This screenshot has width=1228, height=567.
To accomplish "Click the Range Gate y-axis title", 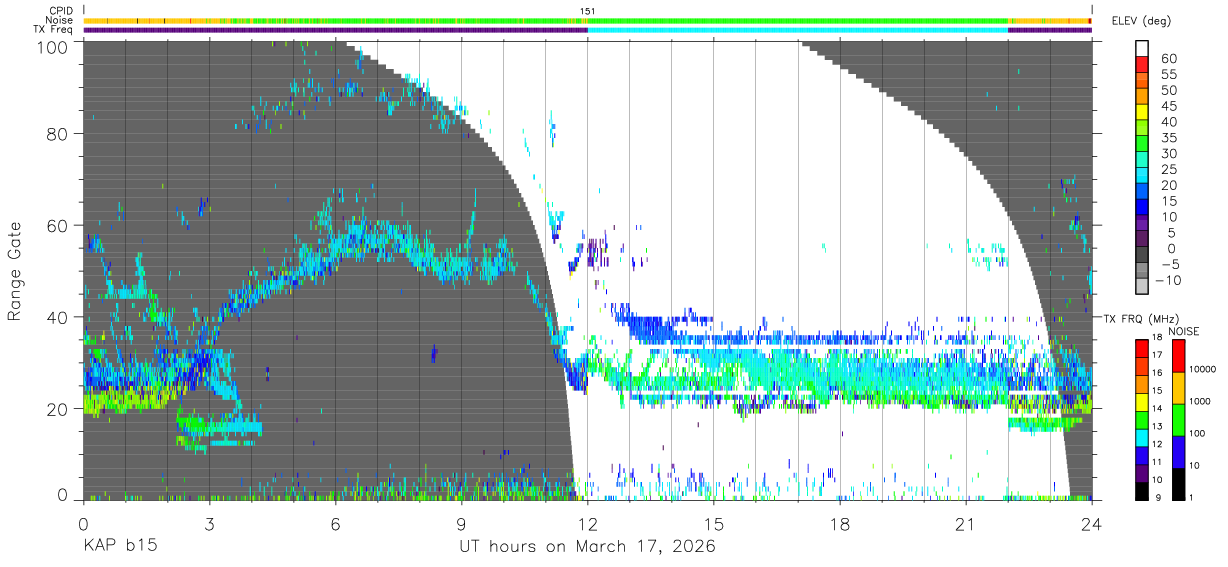I will (x=16, y=270).
